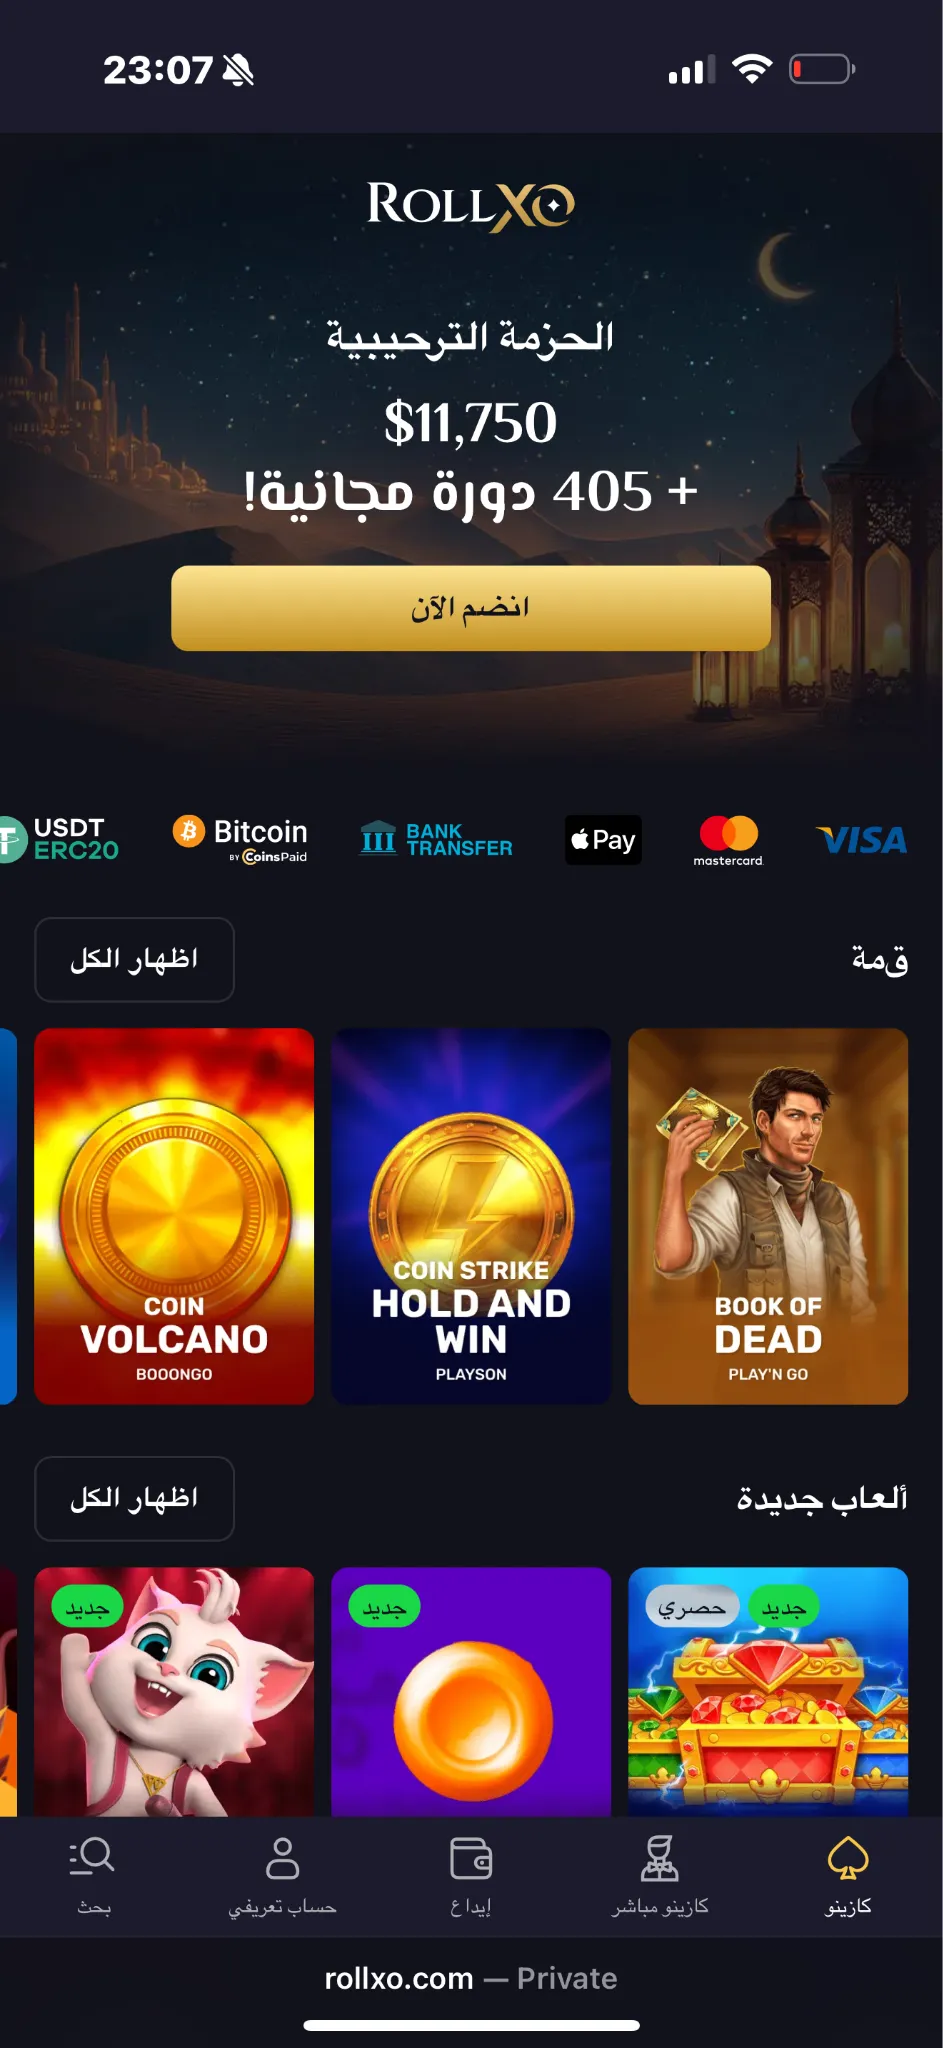The width and height of the screenshot is (943, 2048).
Task: Show all games in top section
Action: [134, 960]
